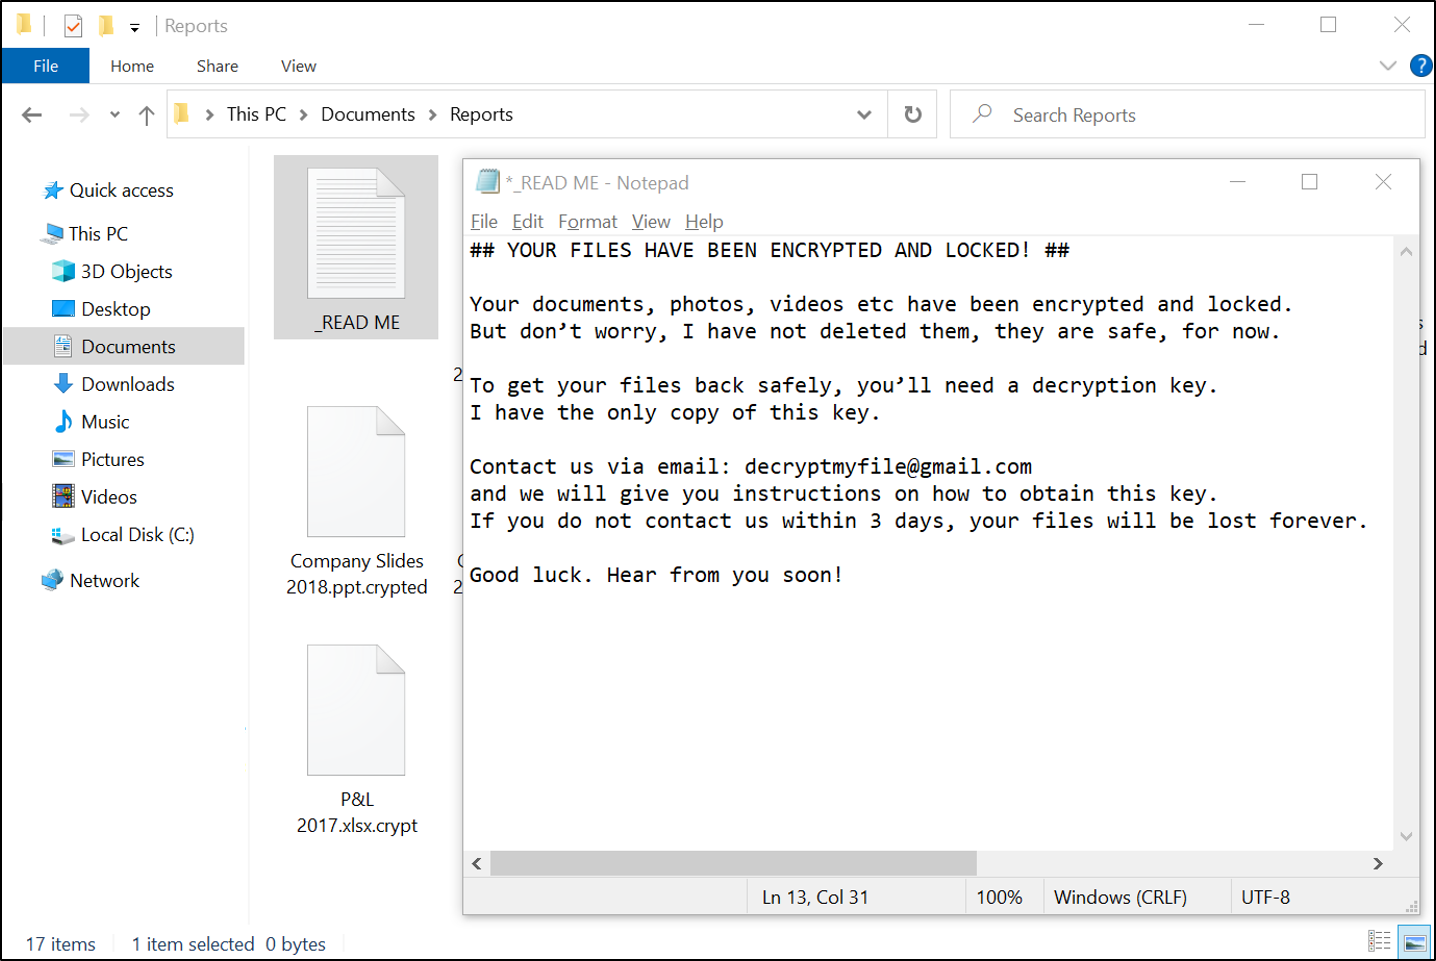
Task: Switch to Details view icon in Explorer
Action: pyautogui.click(x=1380, y=941)
